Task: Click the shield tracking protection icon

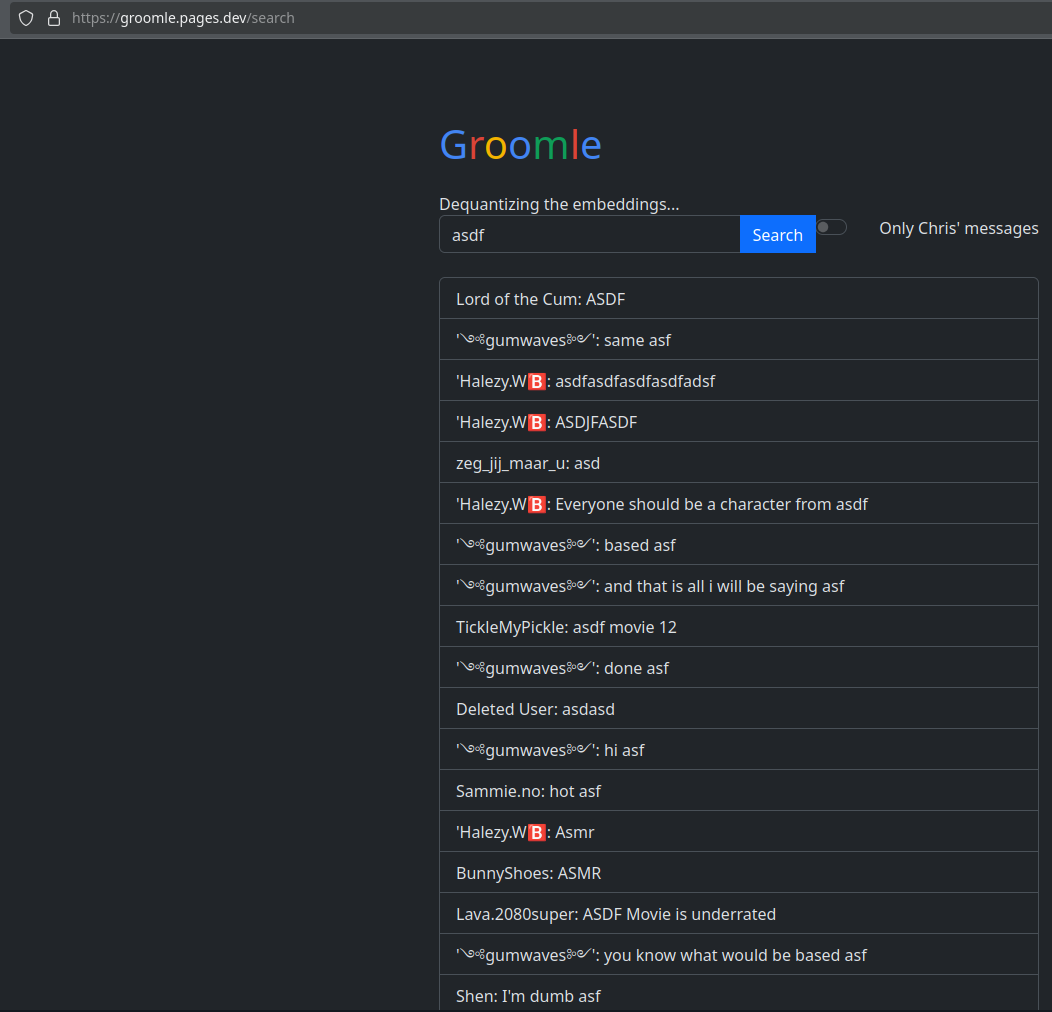Action: (x=25, y=18)
